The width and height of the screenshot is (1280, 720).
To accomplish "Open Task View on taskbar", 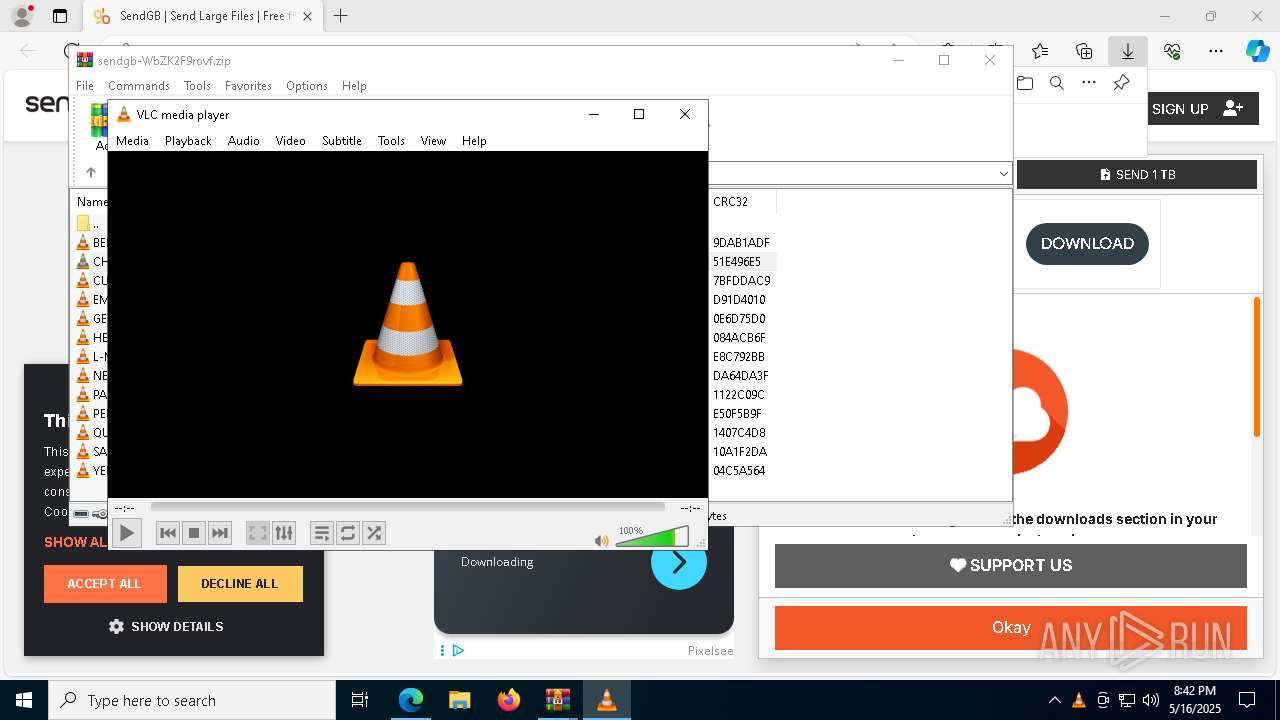I will tap(360, 700).
